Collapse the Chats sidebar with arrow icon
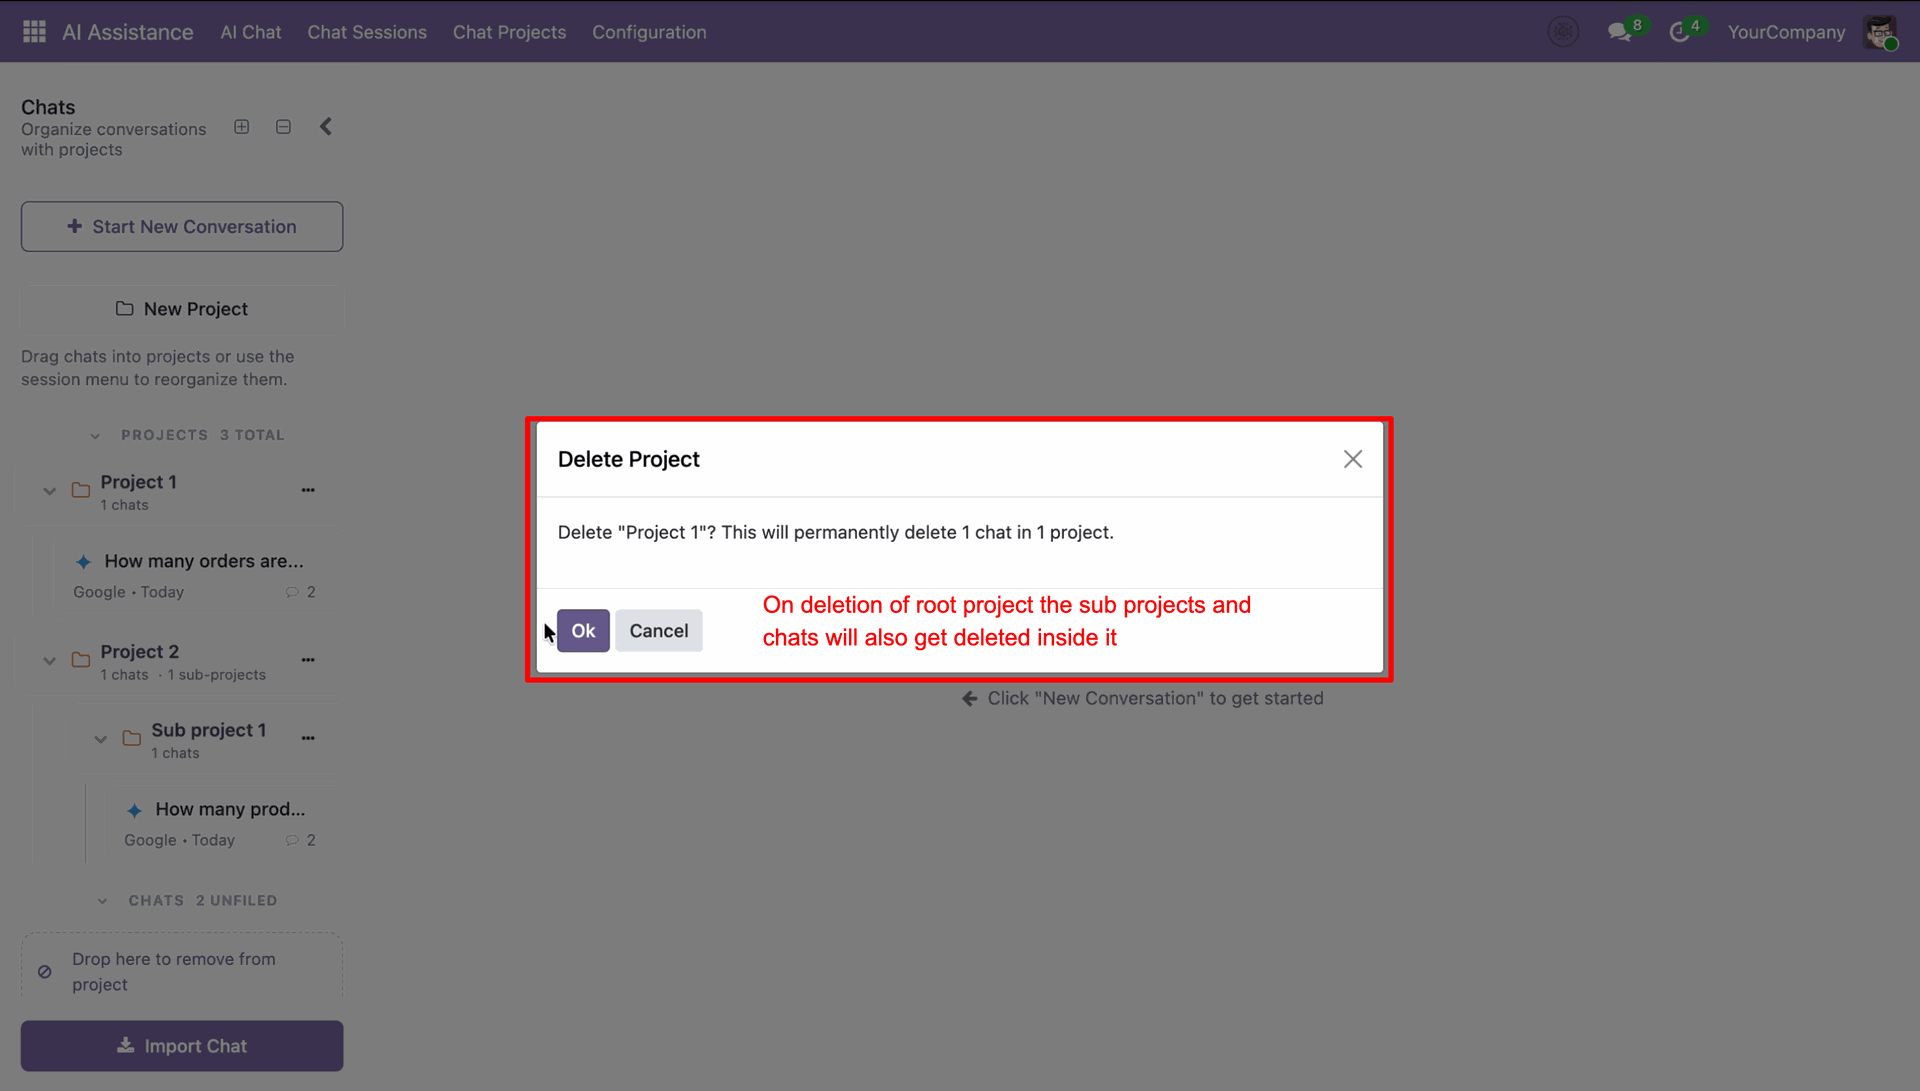1920x1091 pixels. tap(326, 127)
